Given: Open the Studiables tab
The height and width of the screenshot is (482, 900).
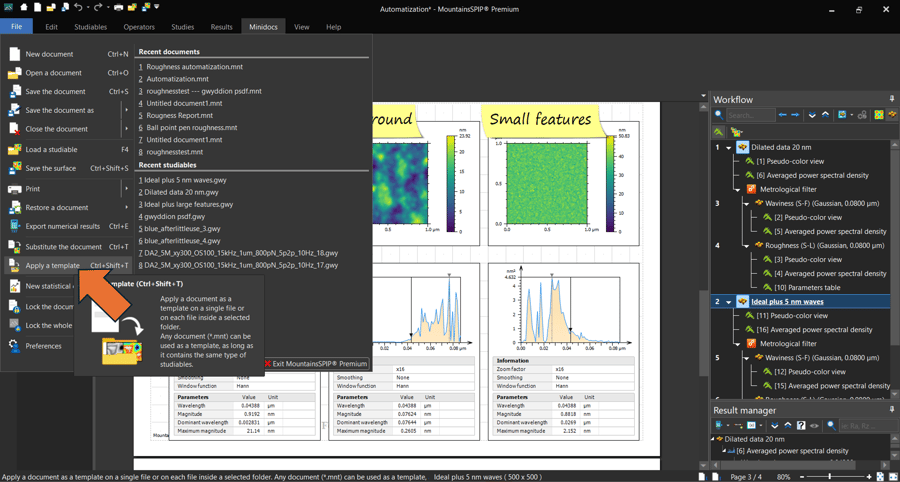Looking at the screenshot, I should coord(90,27).
